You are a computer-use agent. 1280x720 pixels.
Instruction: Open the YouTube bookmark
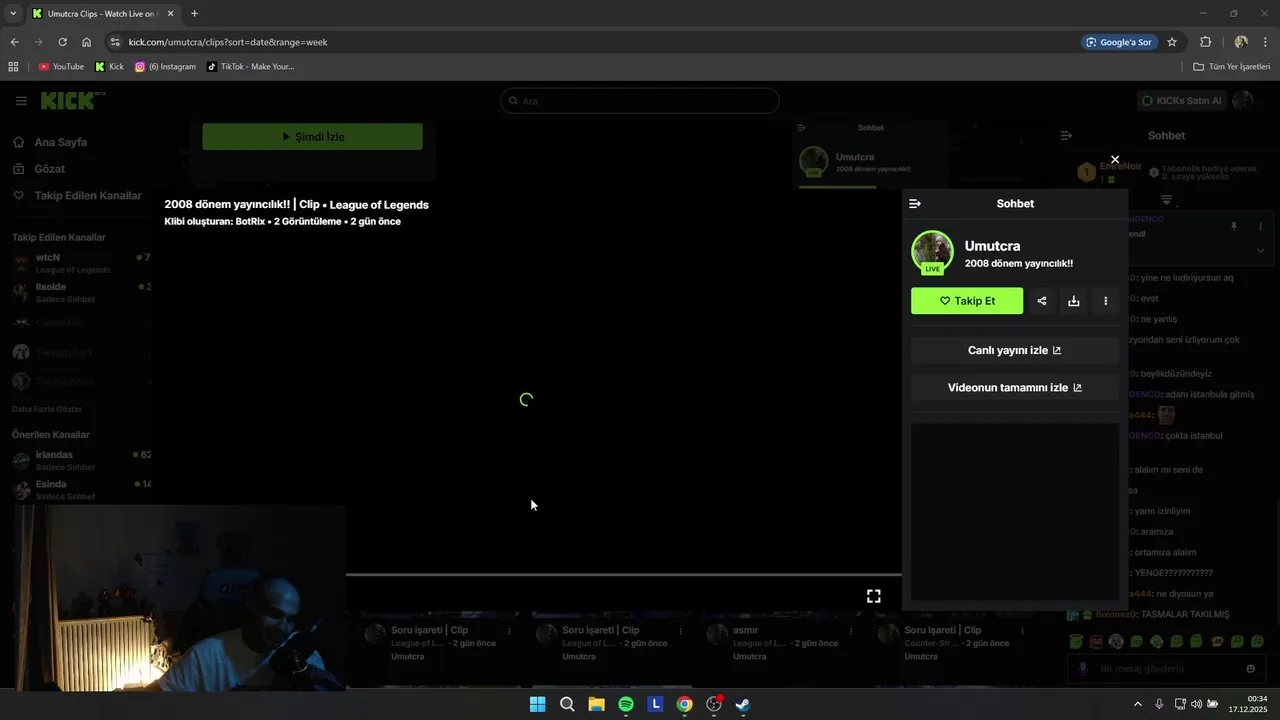click(61, 67)
